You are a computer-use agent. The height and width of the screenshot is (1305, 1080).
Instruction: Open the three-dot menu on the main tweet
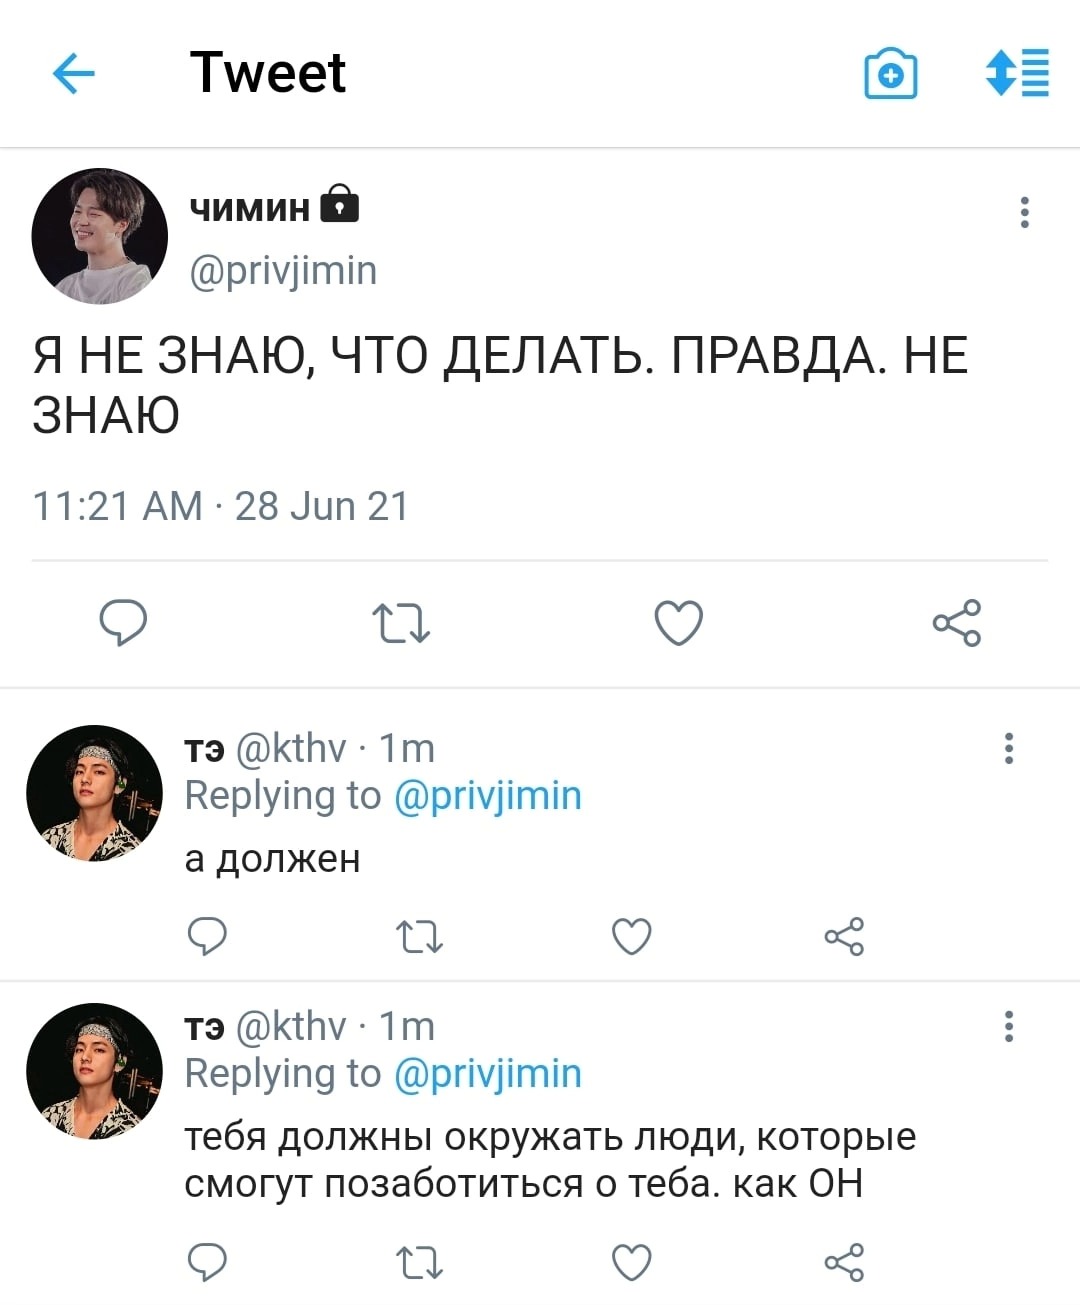[1024, 213]
